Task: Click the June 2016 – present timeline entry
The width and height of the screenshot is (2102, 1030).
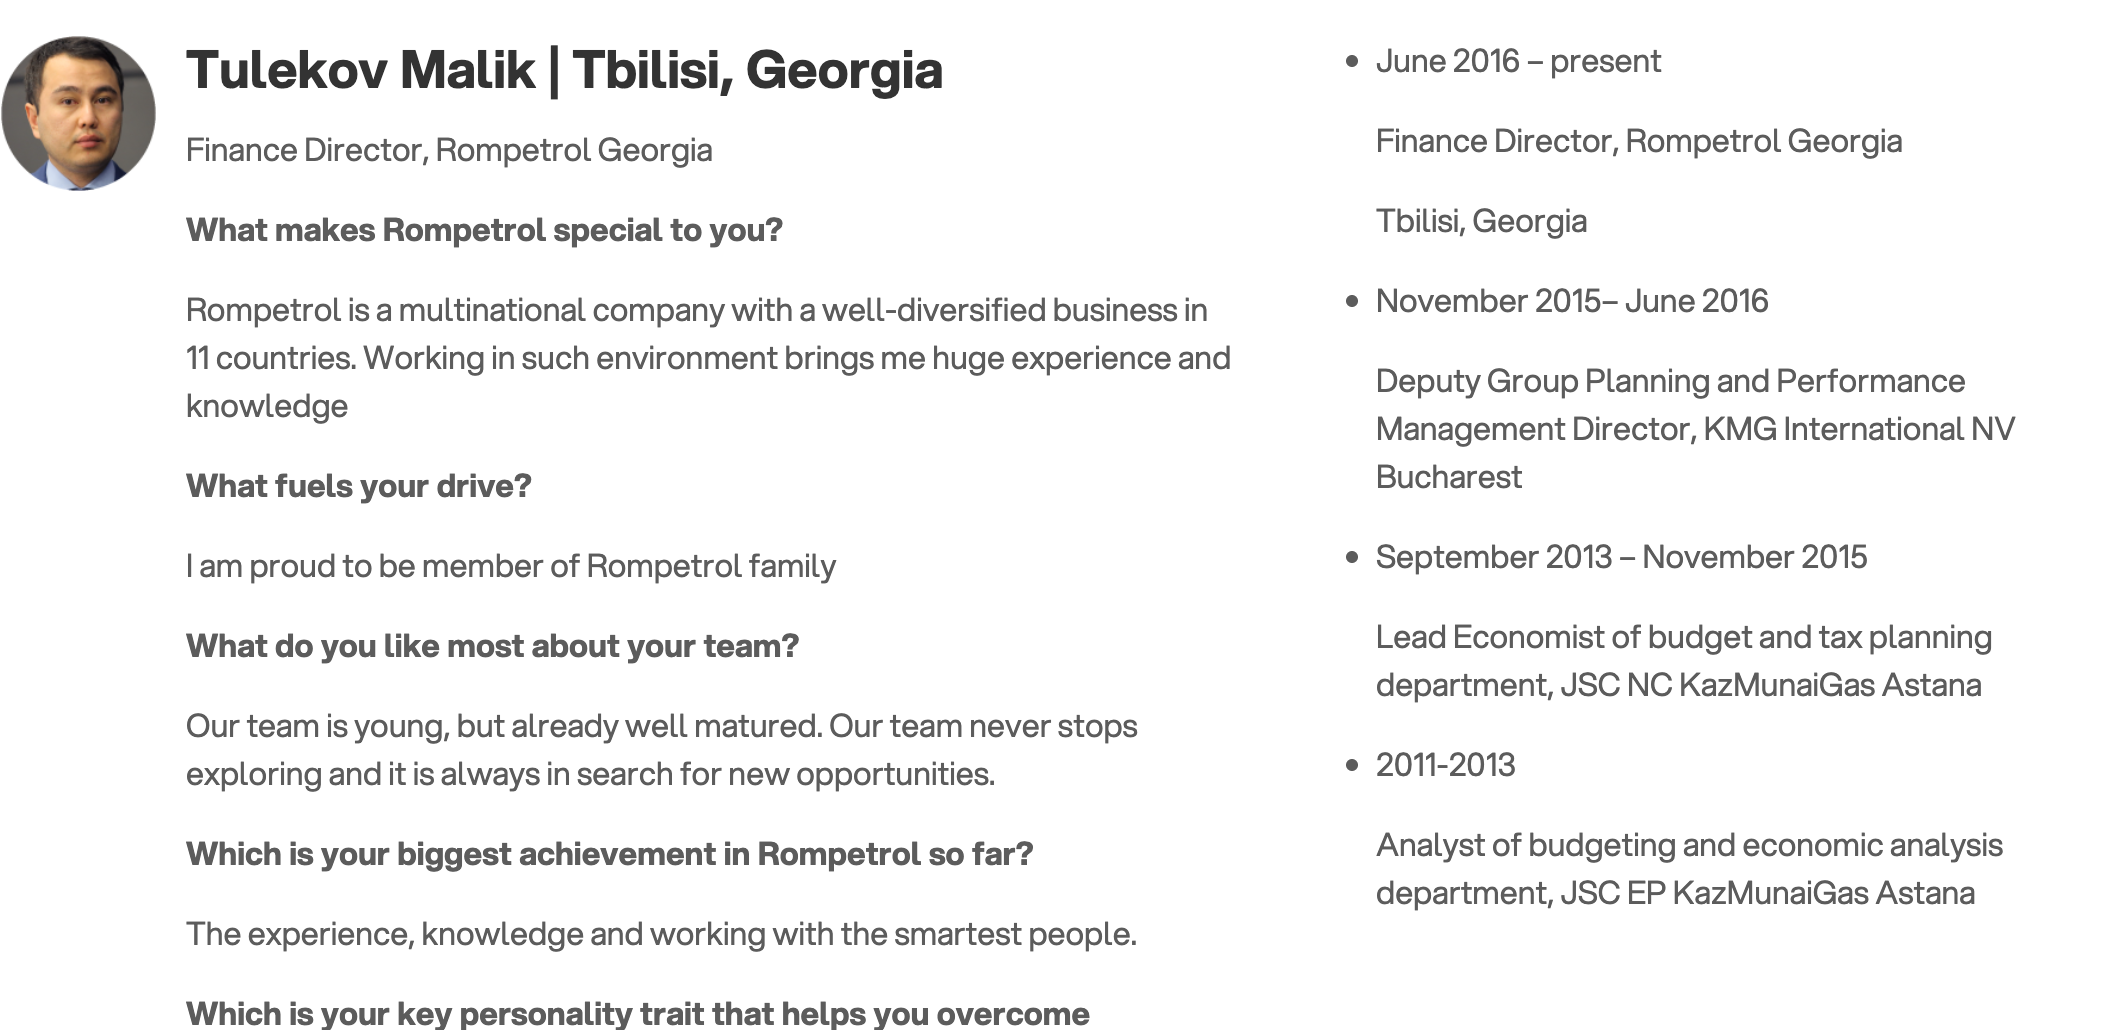Action: [x=1518, y=61]
